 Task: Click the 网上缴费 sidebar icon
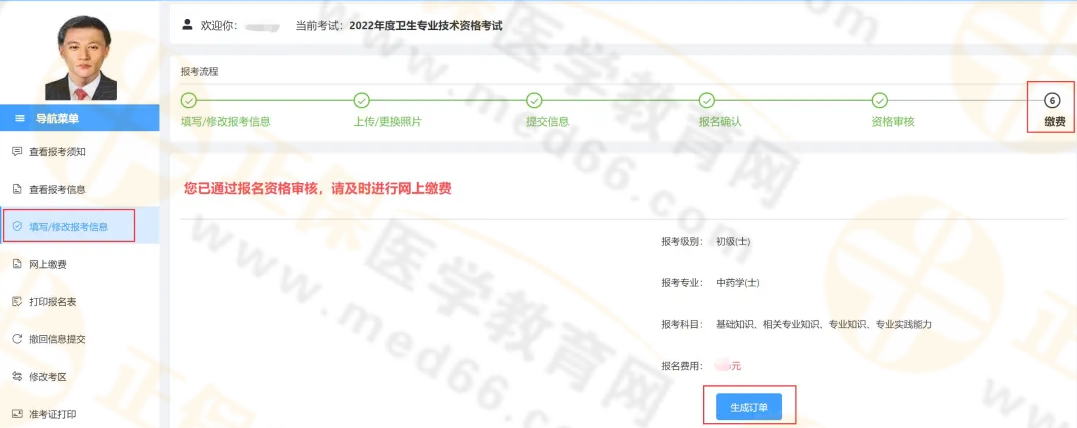pos(16,264)
